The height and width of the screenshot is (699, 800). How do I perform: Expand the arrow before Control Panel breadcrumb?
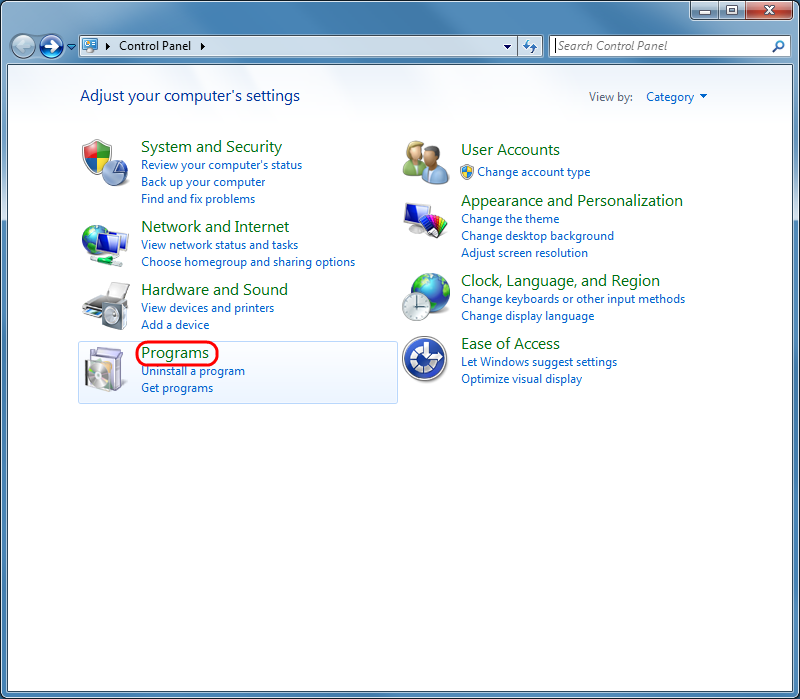[x=108, y=46]
